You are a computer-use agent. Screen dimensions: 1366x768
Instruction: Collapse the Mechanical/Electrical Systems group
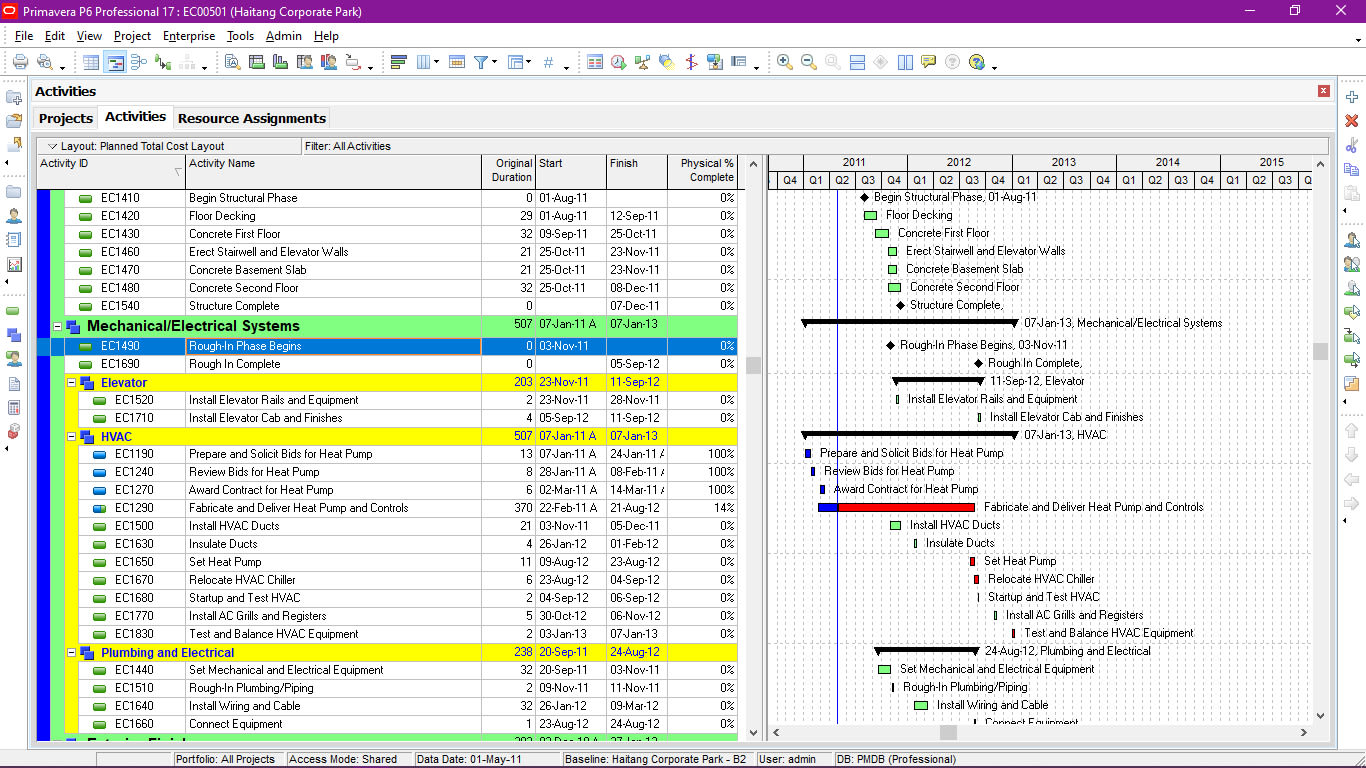coord(57,326)
